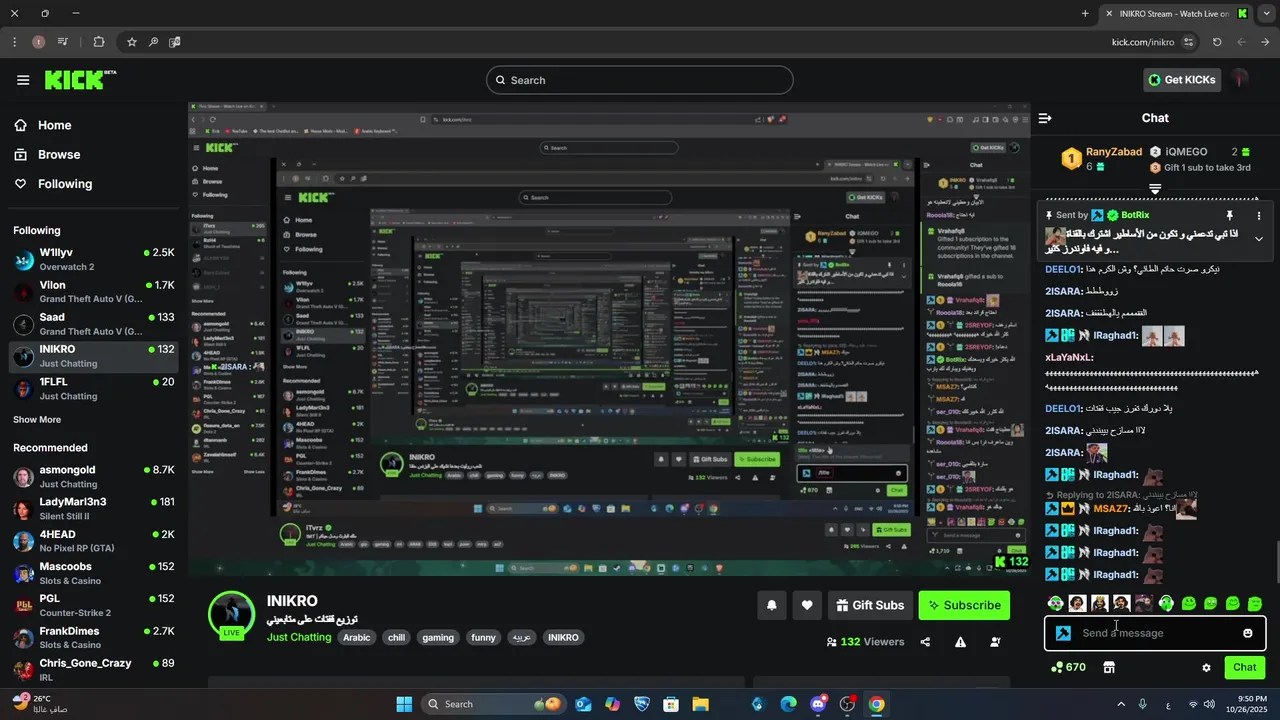Open user actions icon beside report
This screenshot has height=720, width=1280.
[995, 642]
